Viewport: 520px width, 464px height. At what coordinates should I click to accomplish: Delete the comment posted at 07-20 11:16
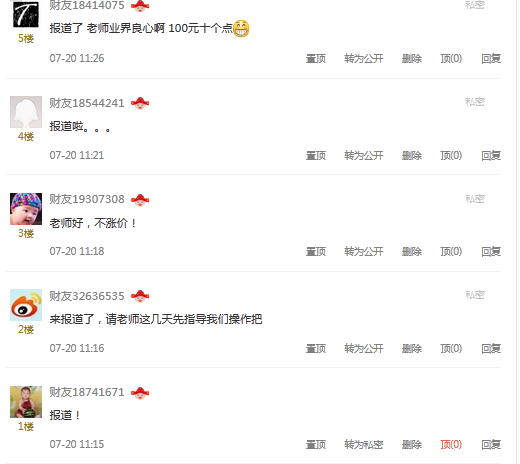412,348
